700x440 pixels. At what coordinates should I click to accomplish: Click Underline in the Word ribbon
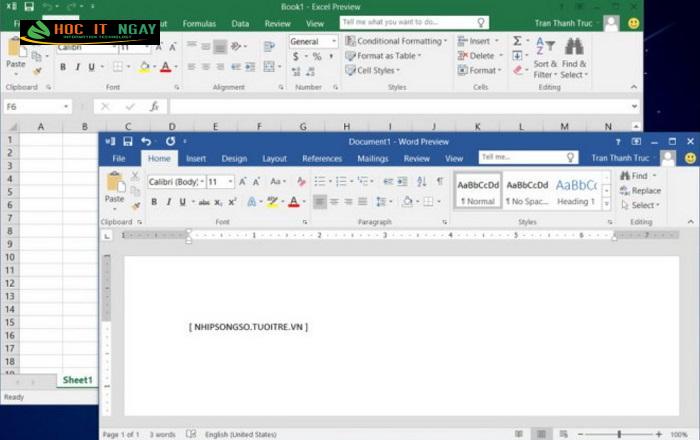tap(183, 202)
